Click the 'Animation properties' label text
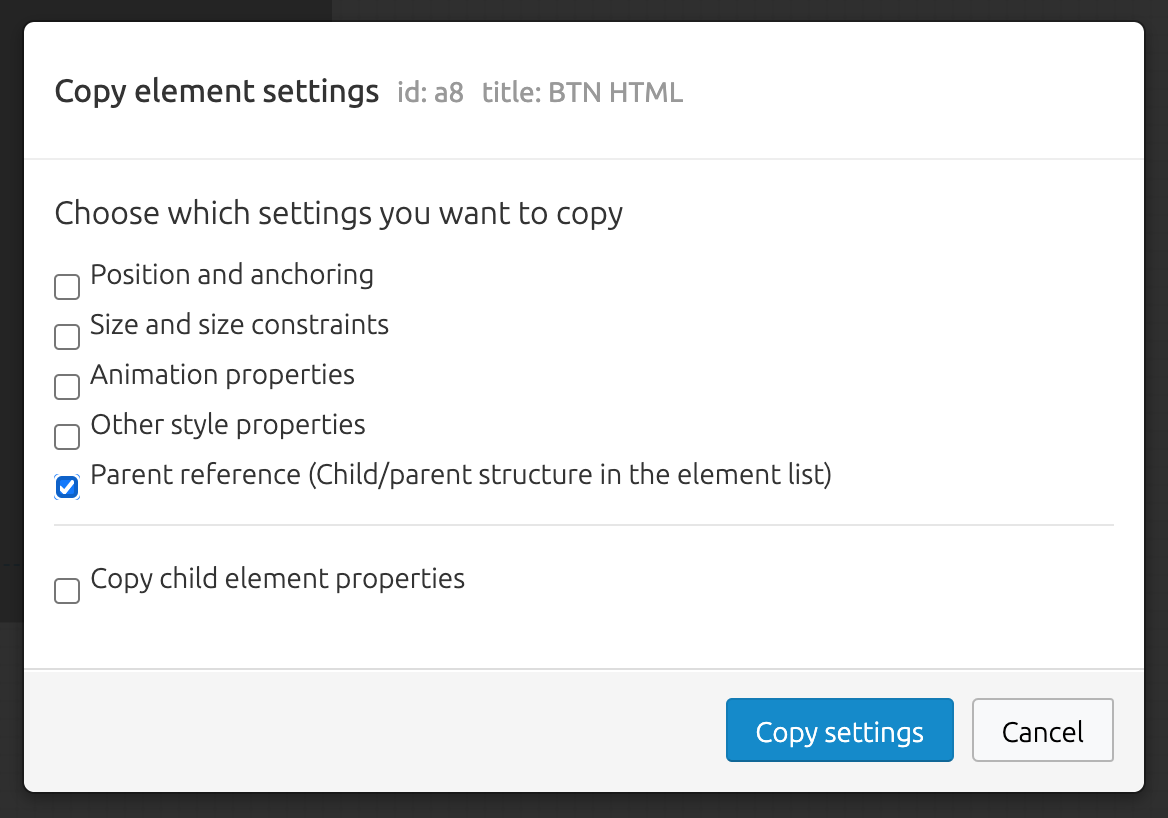1168x818 pixels. pos(222,375)
